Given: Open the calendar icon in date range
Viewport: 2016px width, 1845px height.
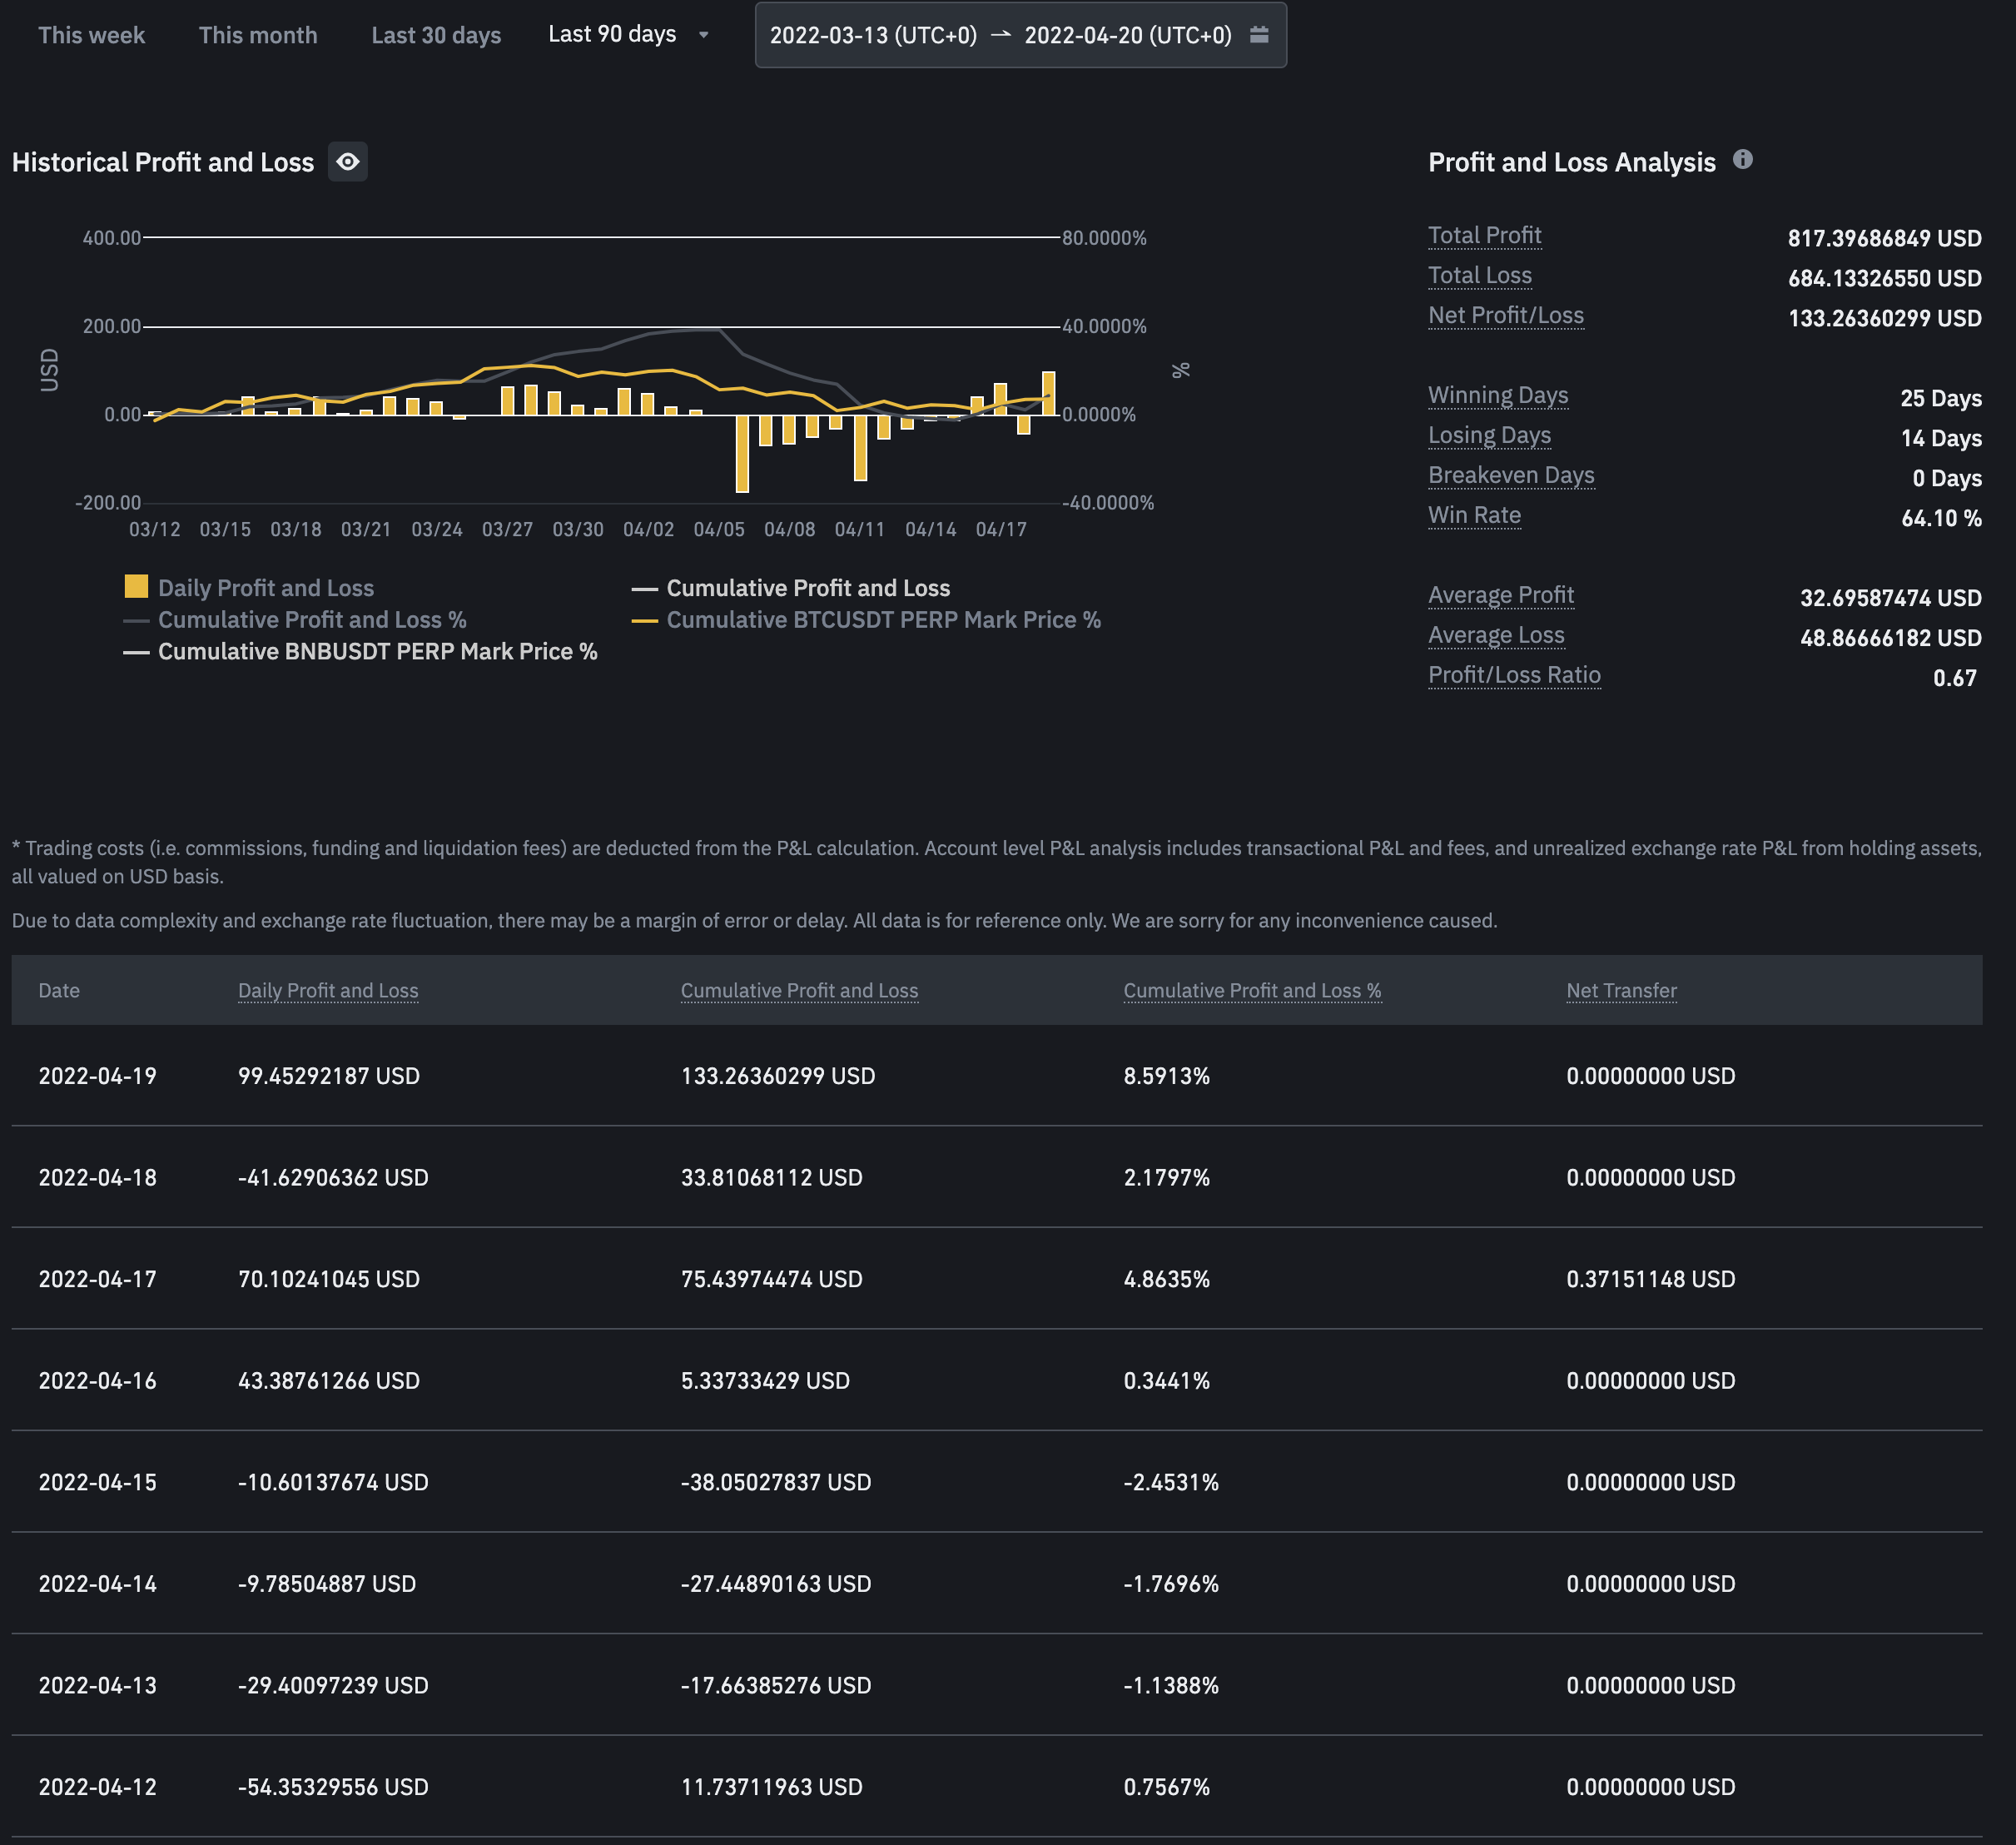Looking at the screenshot, I should (x=1259, y=35).
